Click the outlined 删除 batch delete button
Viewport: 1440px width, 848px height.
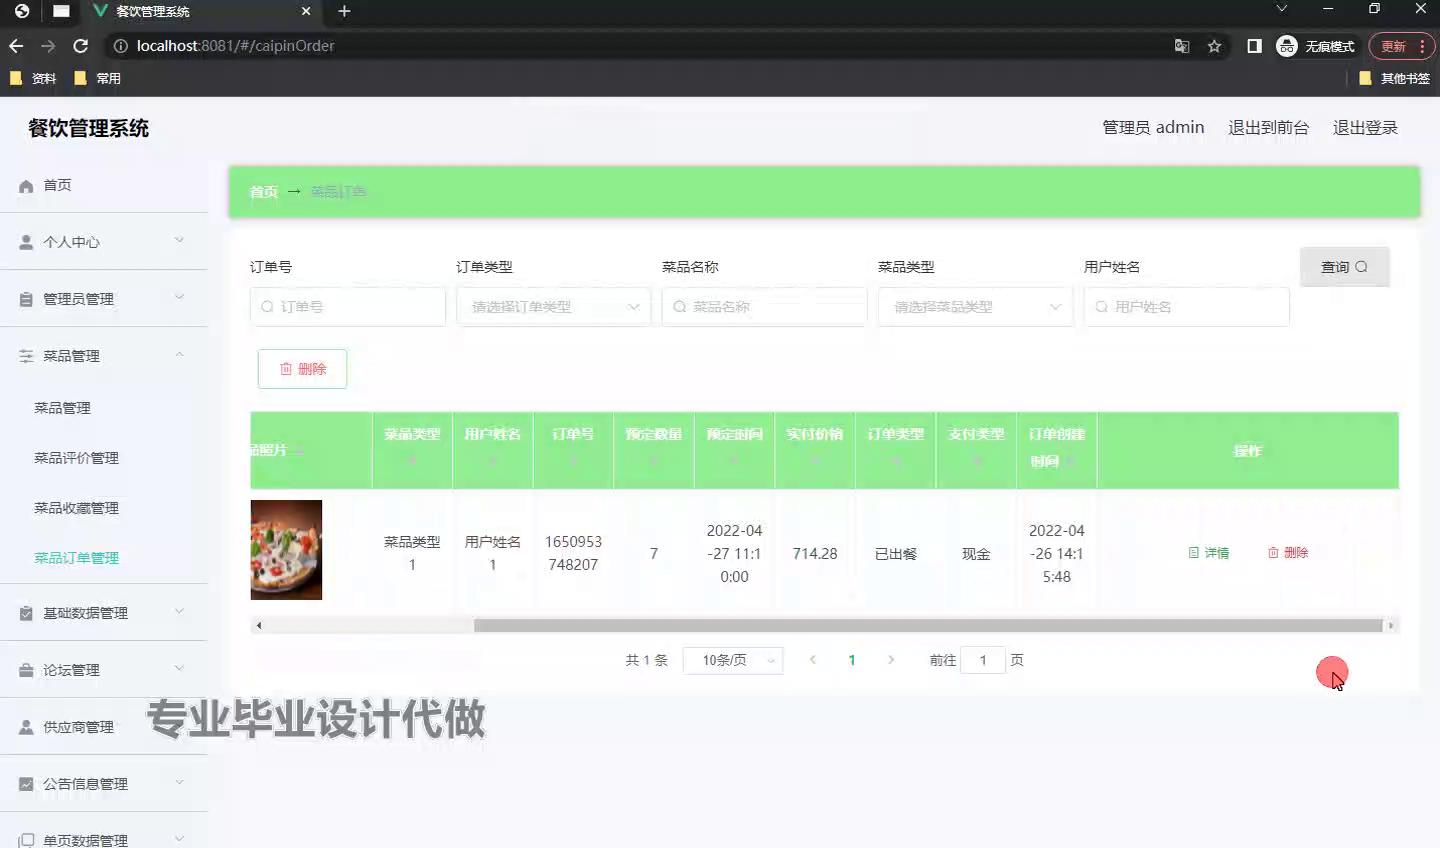pos(302,369)
